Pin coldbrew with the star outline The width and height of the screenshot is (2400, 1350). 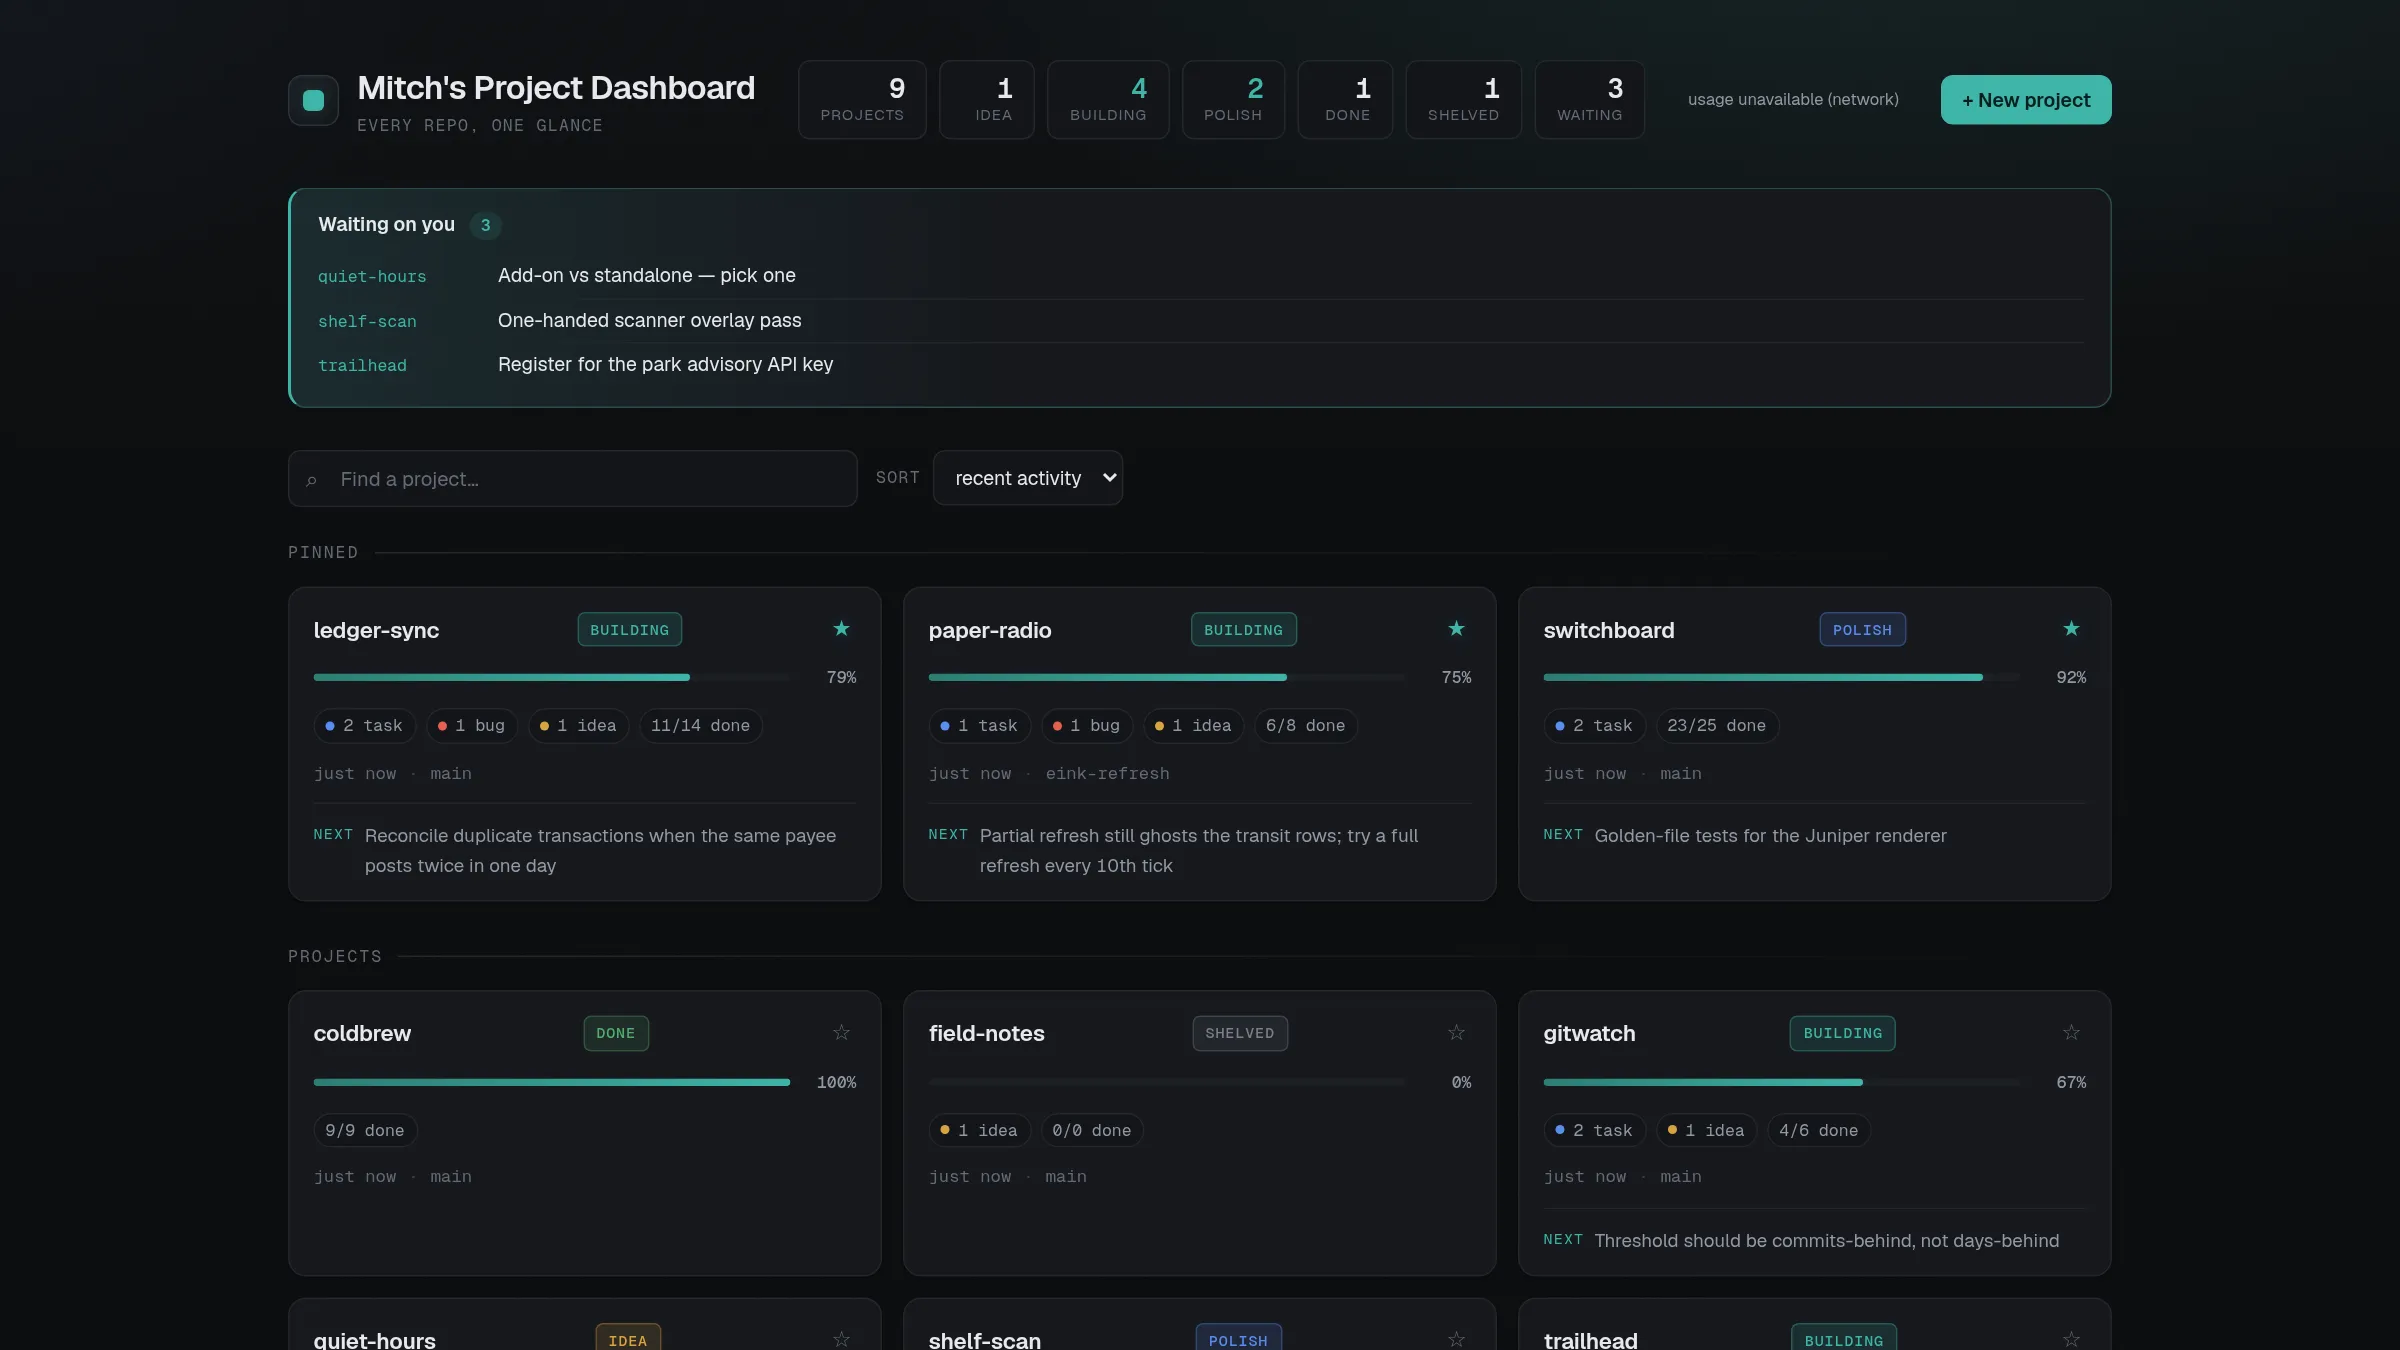point(841,1033)
